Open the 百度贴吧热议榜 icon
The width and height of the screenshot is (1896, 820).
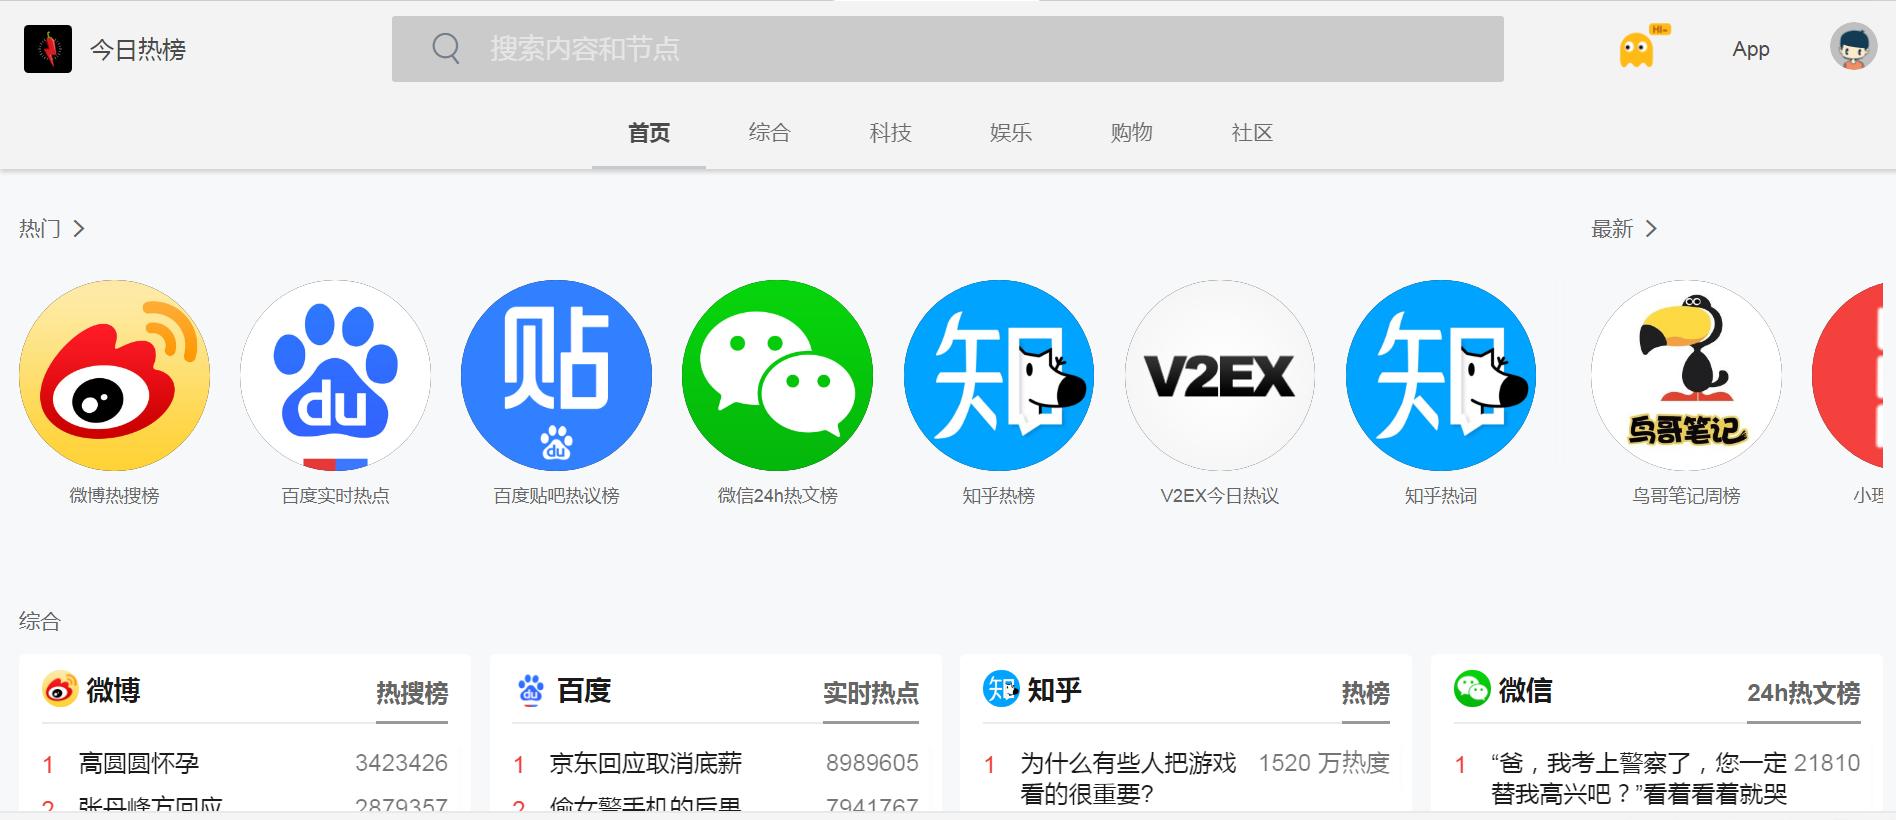[x=557, y=375]
